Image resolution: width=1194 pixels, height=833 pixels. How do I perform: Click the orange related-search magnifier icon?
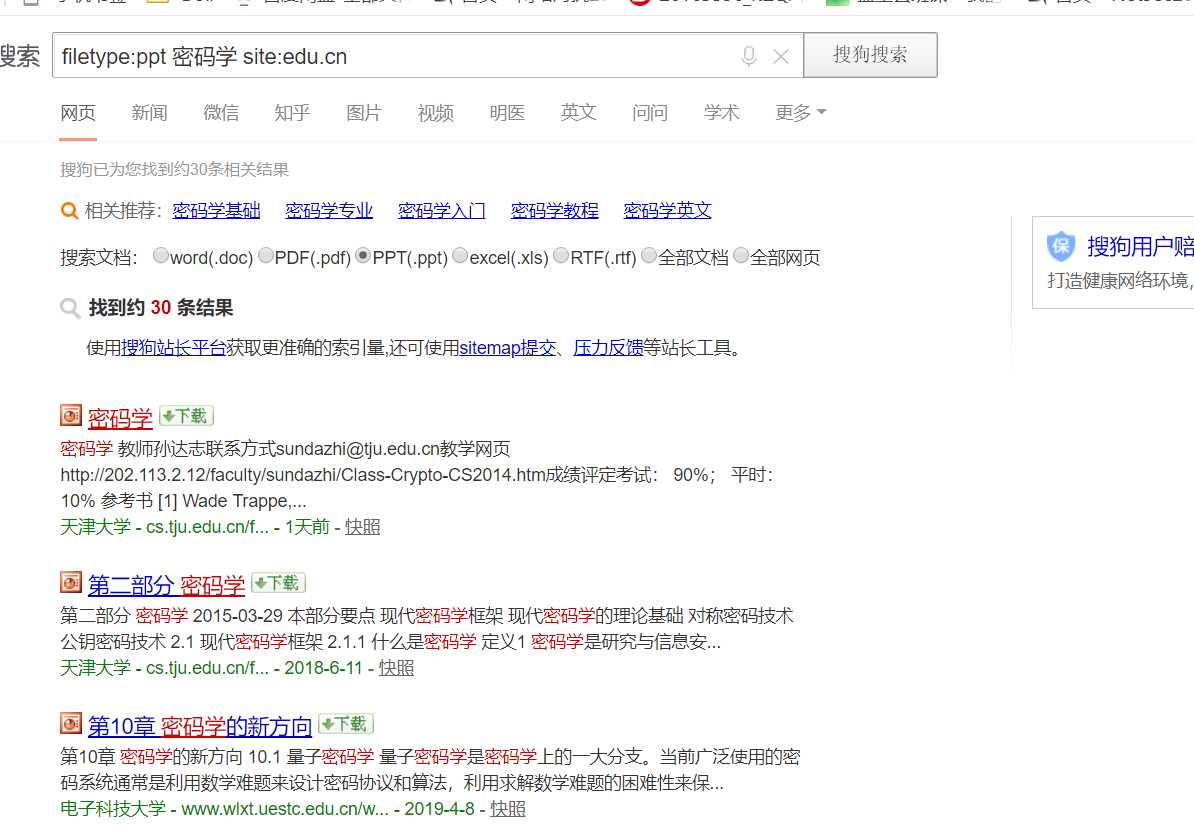(x=69, y=210)
